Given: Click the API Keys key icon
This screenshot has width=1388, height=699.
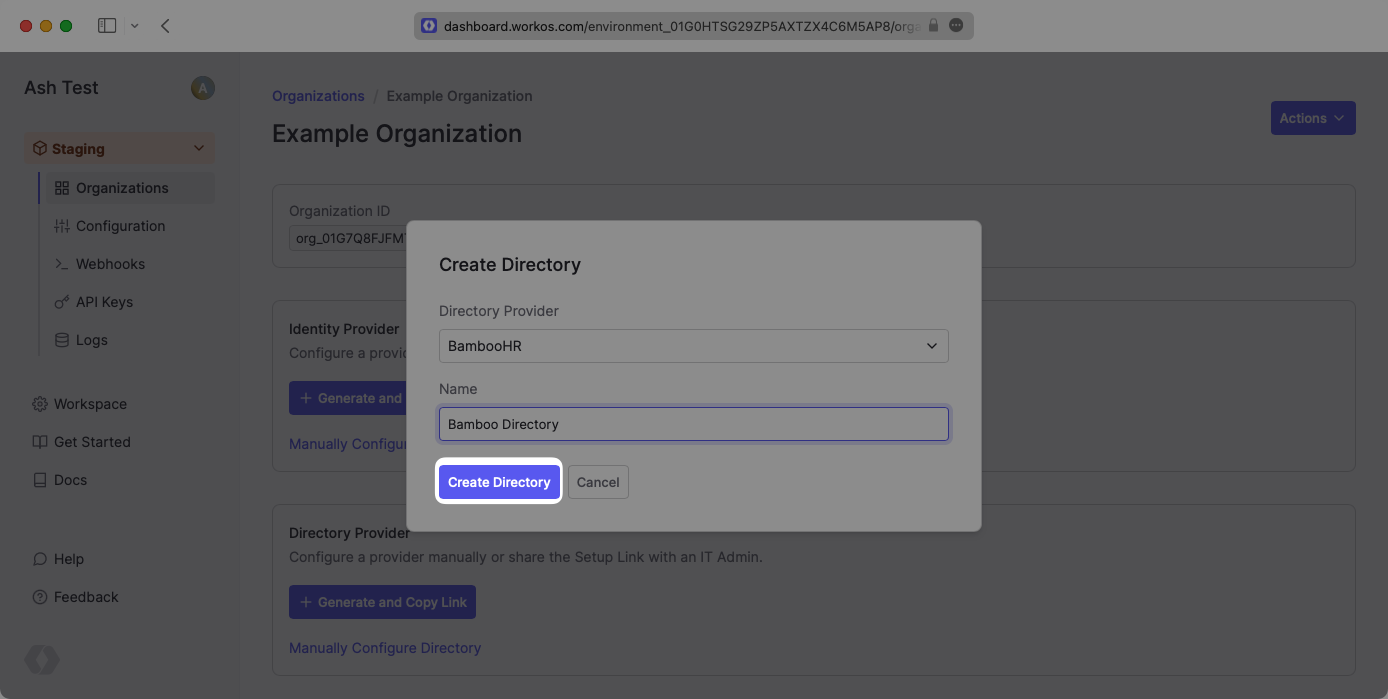Looking at the screenshot, I should pyautogui.click(x=61, y=302).
